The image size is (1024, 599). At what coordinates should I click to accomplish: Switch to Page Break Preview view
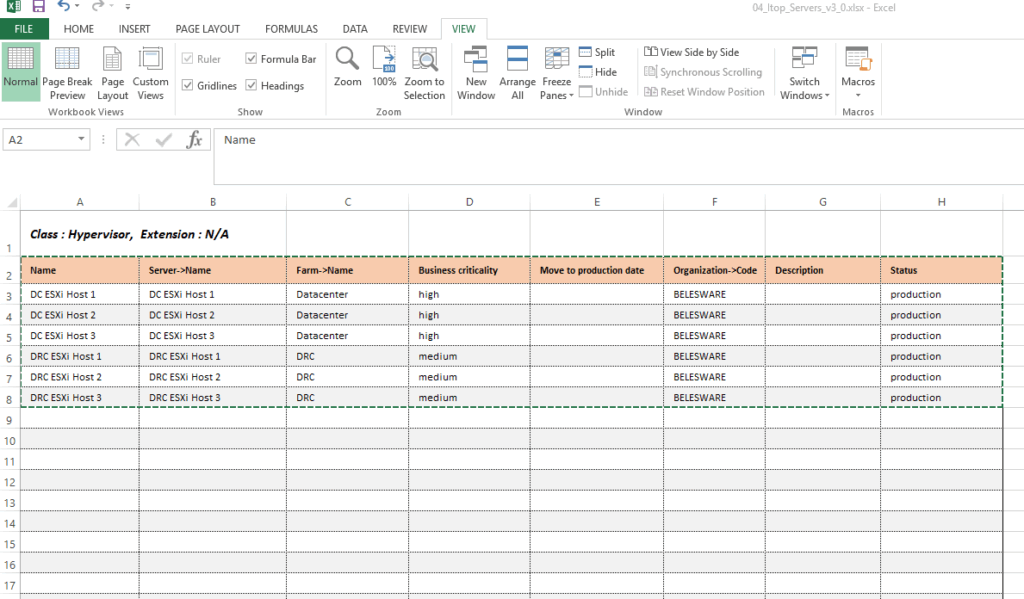(67, 73)
